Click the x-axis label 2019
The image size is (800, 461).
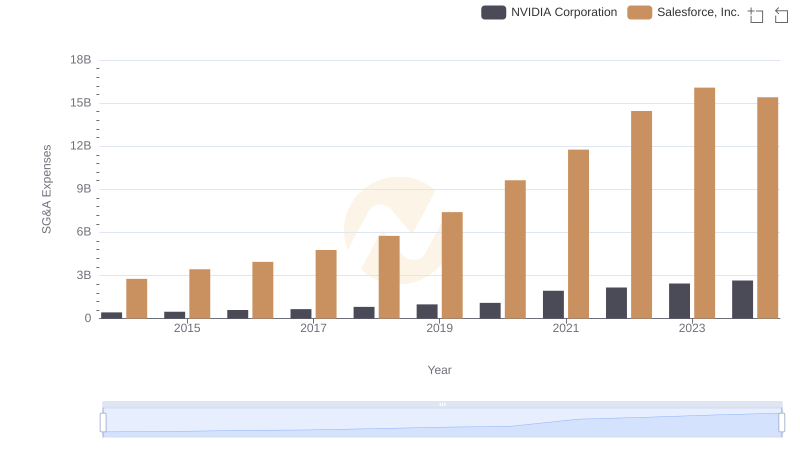439,328
